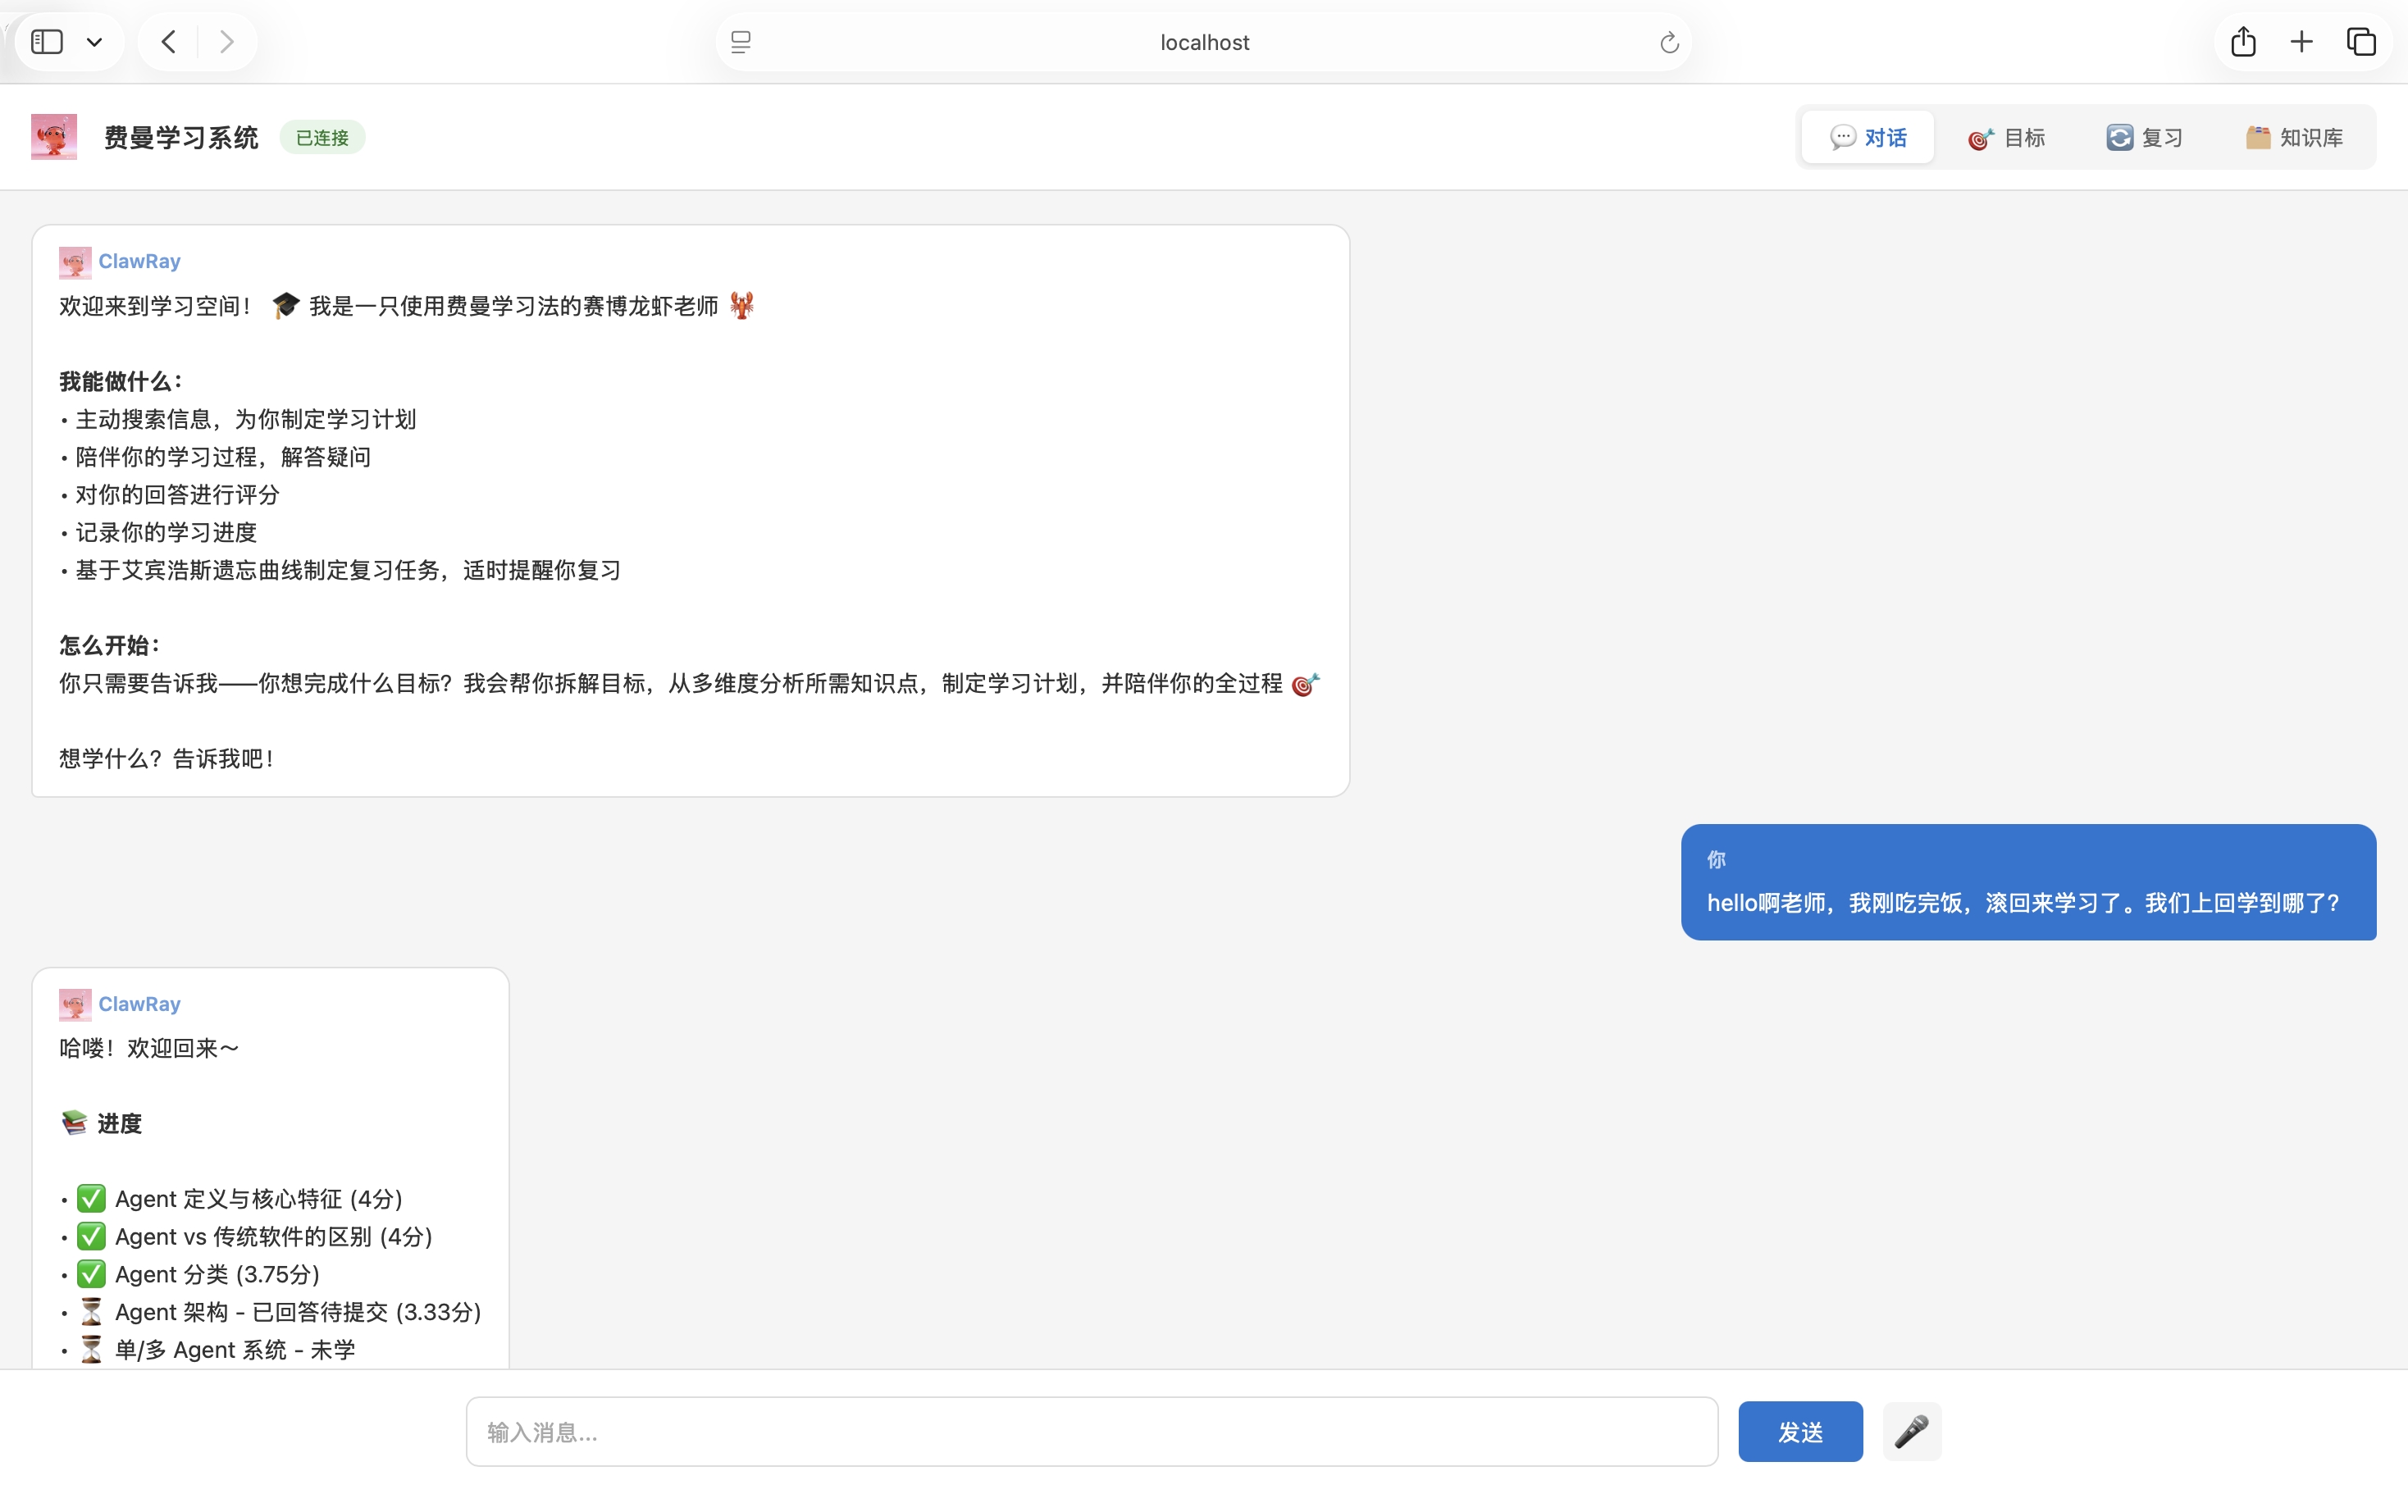This screenshot has width=2408, height=1512.
Task: Show the tab overview
Action: [x=2362, y=42]
